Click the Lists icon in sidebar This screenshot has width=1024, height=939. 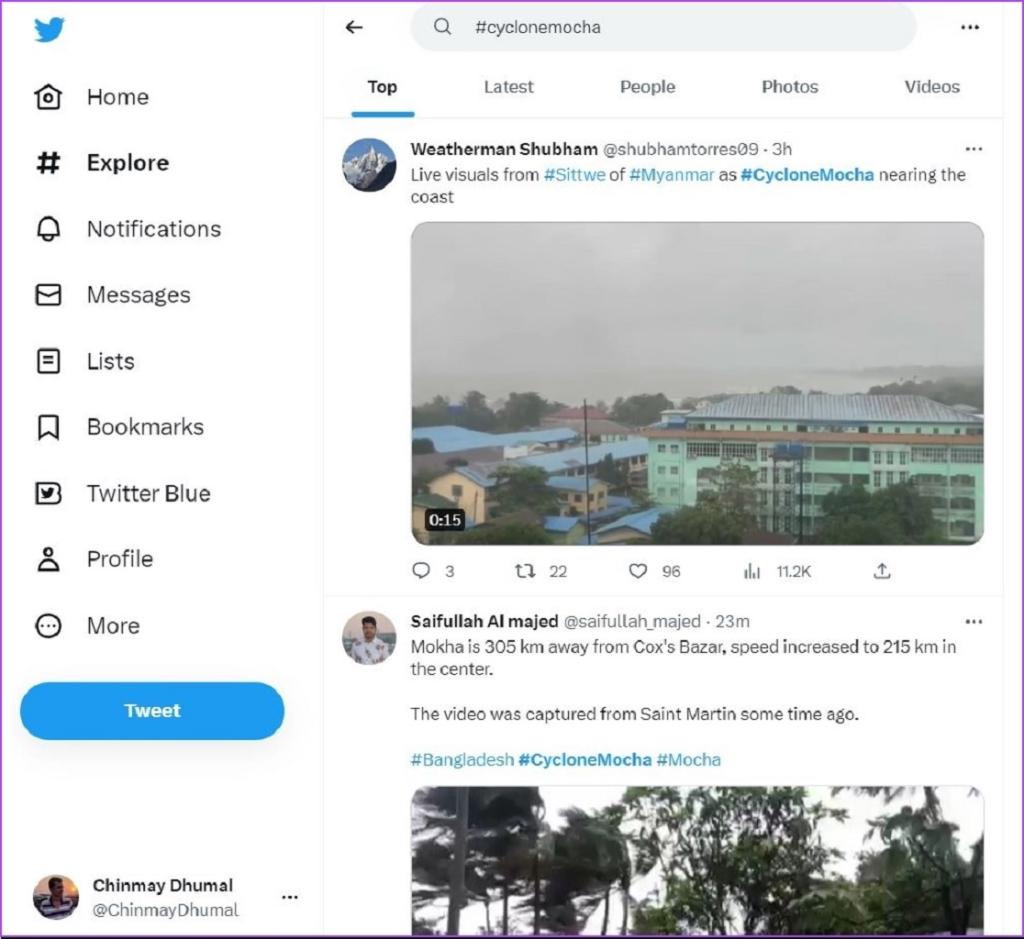48,361
